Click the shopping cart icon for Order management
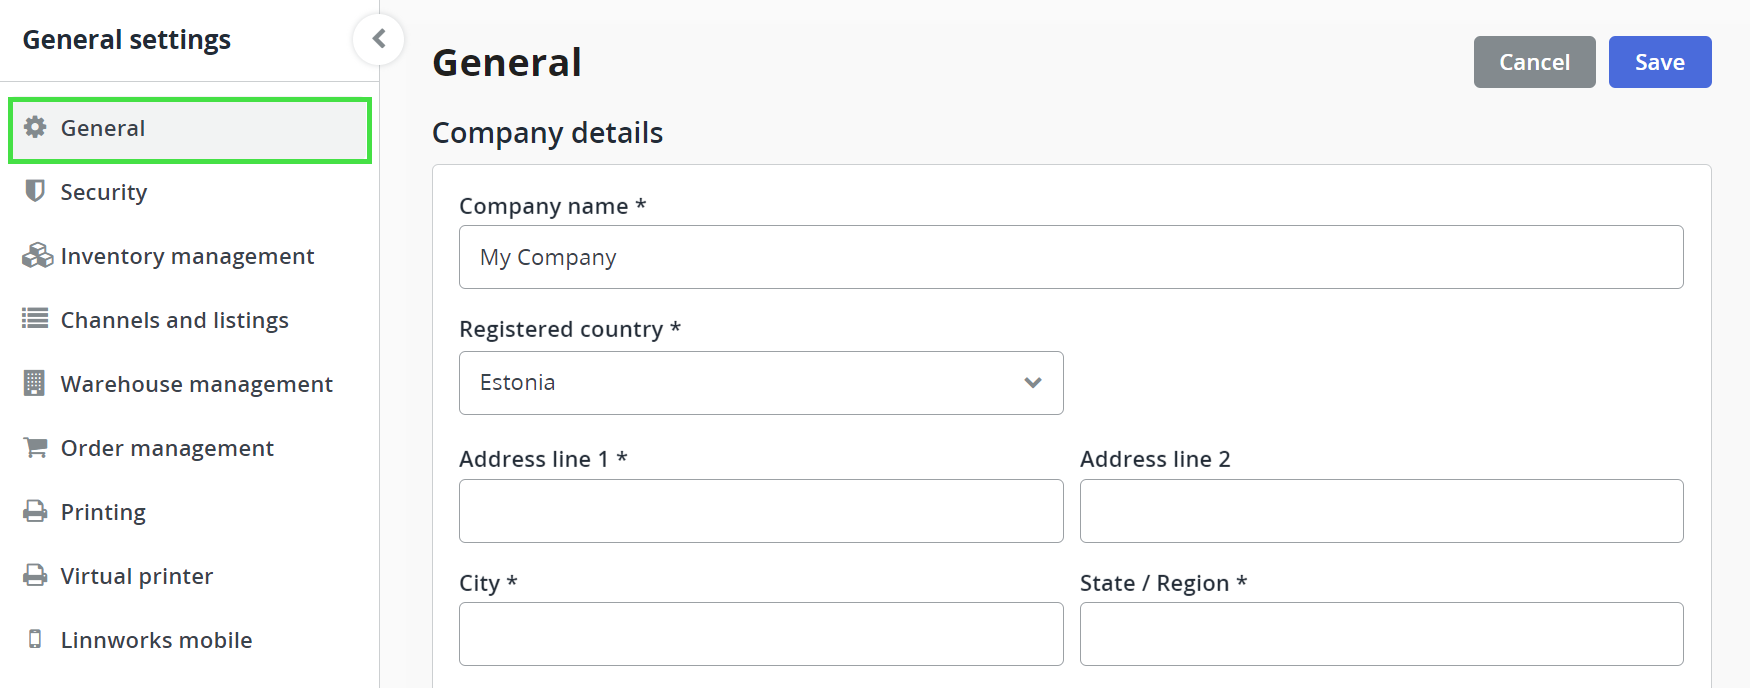 [x=35, y=447]
